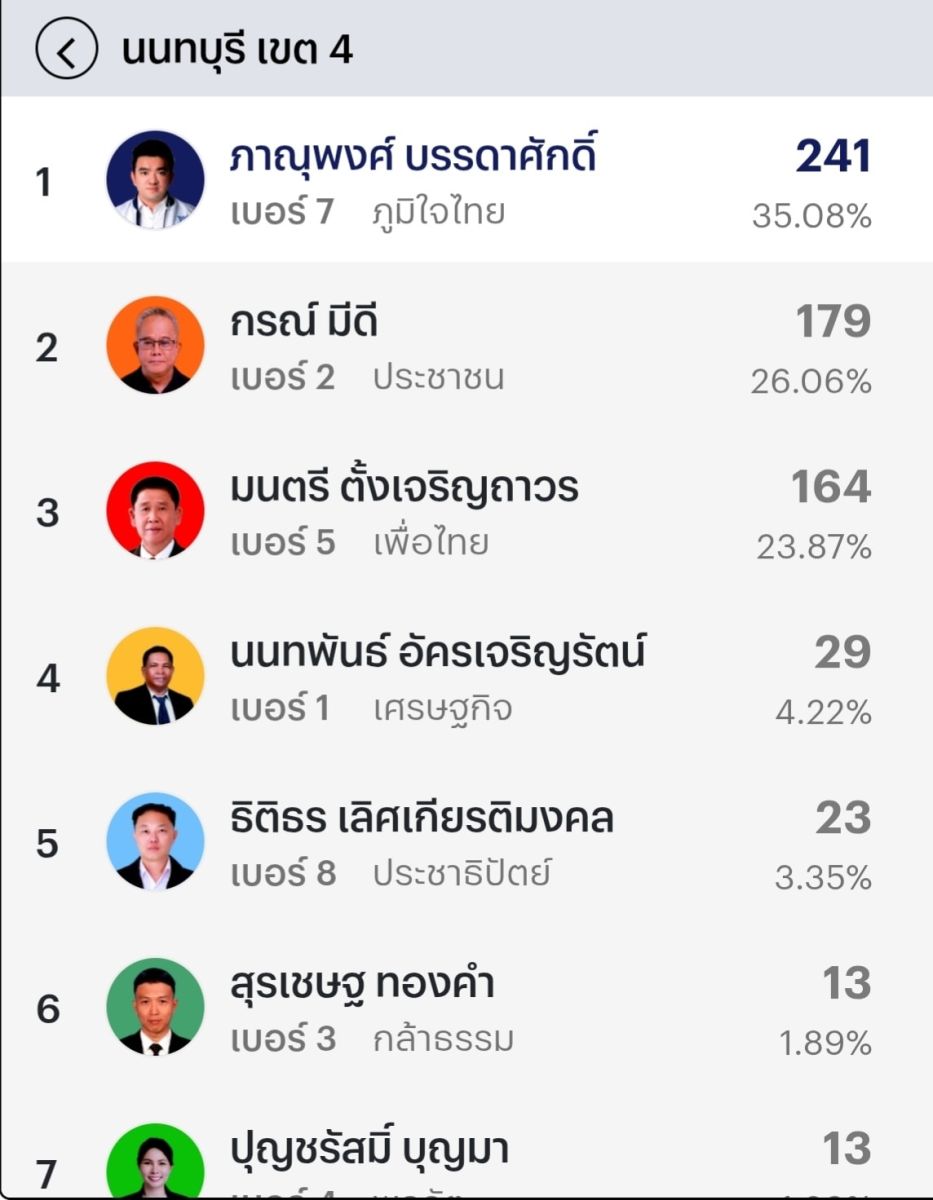Tap กรณ์ มีดี's orange avatar photo
The width and height of the screenshot is (933, 1200).
(x=155, y=345)
